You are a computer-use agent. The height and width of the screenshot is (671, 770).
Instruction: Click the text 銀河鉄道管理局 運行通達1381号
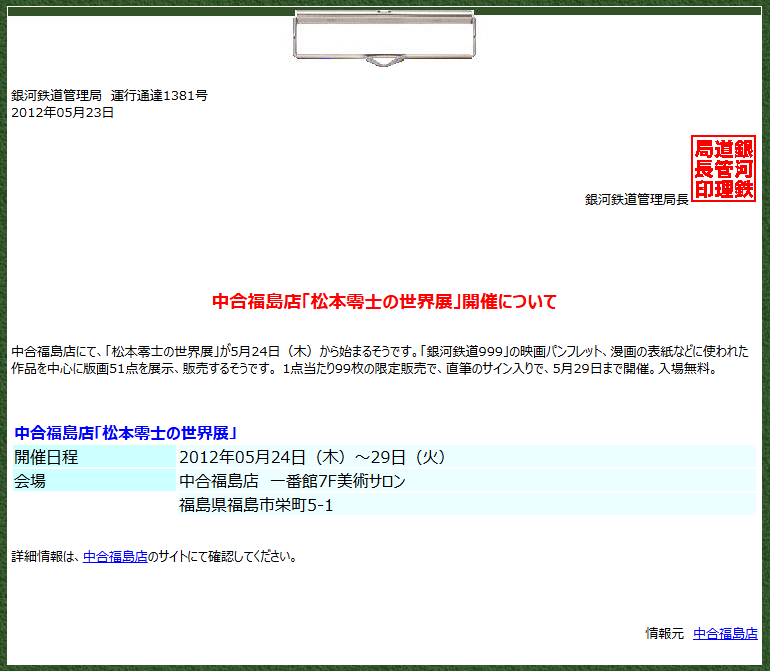pyautogui.click(x=110, y=95)
